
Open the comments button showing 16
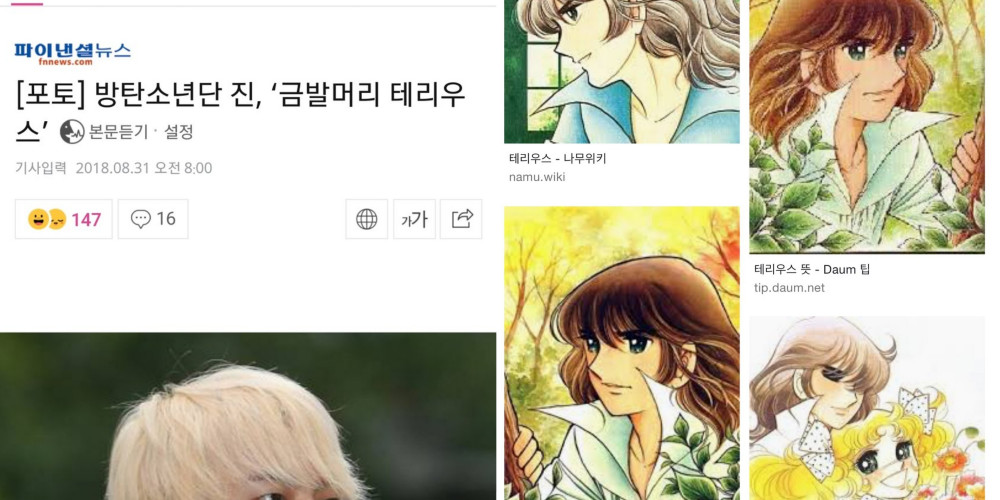tap(153, 219)
